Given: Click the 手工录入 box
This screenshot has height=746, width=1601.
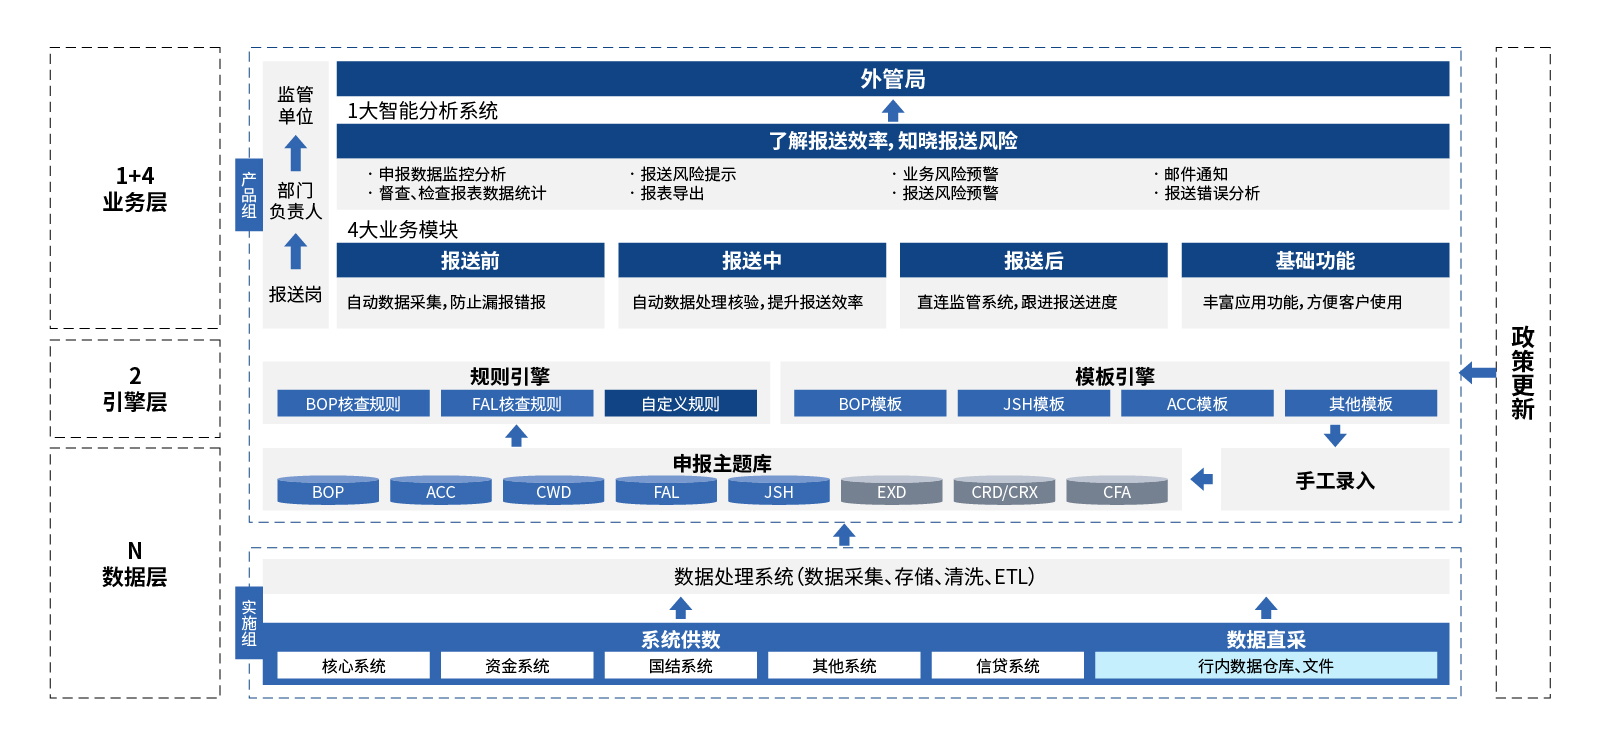Looking at the screenshot, I should click(1335, 480).
